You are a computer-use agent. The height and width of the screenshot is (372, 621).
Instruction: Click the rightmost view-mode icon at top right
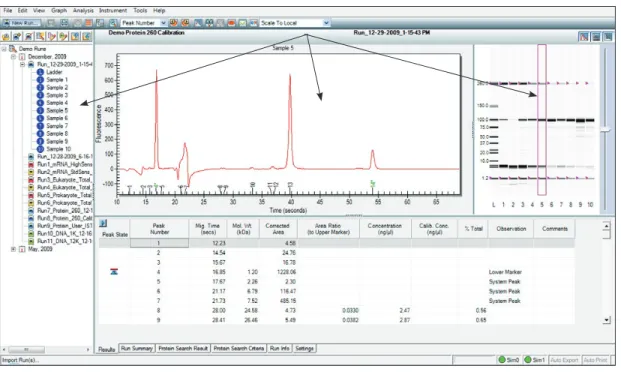pos(608,37)
